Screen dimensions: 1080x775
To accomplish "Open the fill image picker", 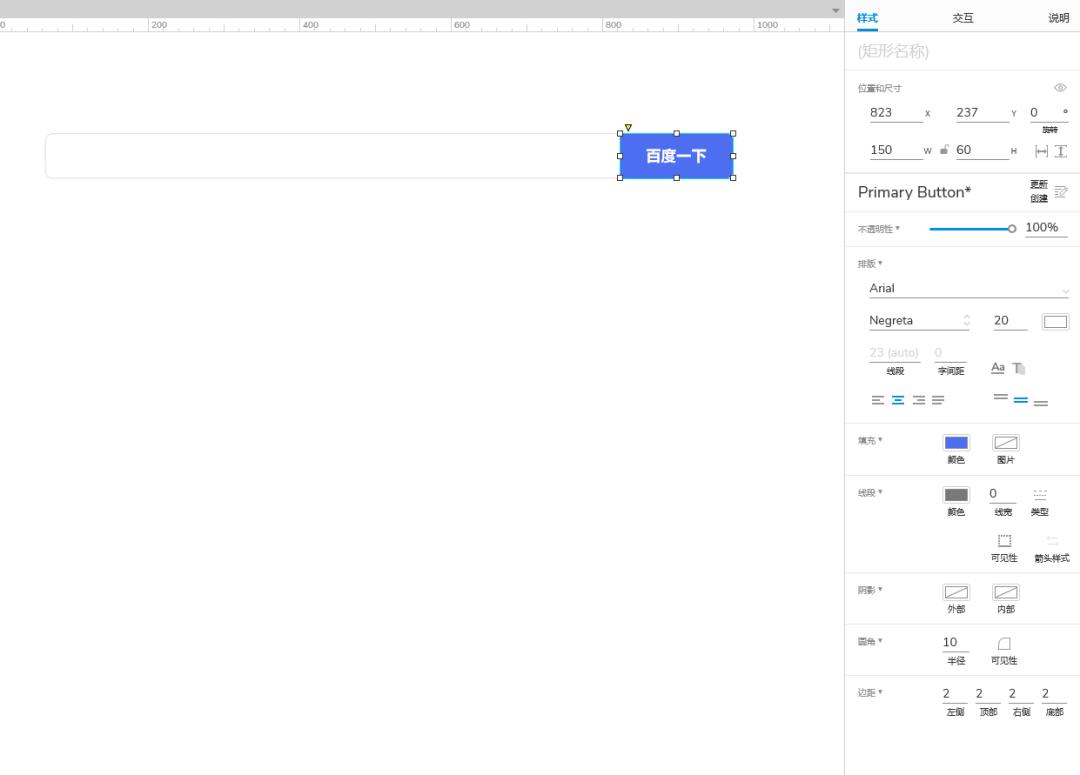I will click(1006, 443).
